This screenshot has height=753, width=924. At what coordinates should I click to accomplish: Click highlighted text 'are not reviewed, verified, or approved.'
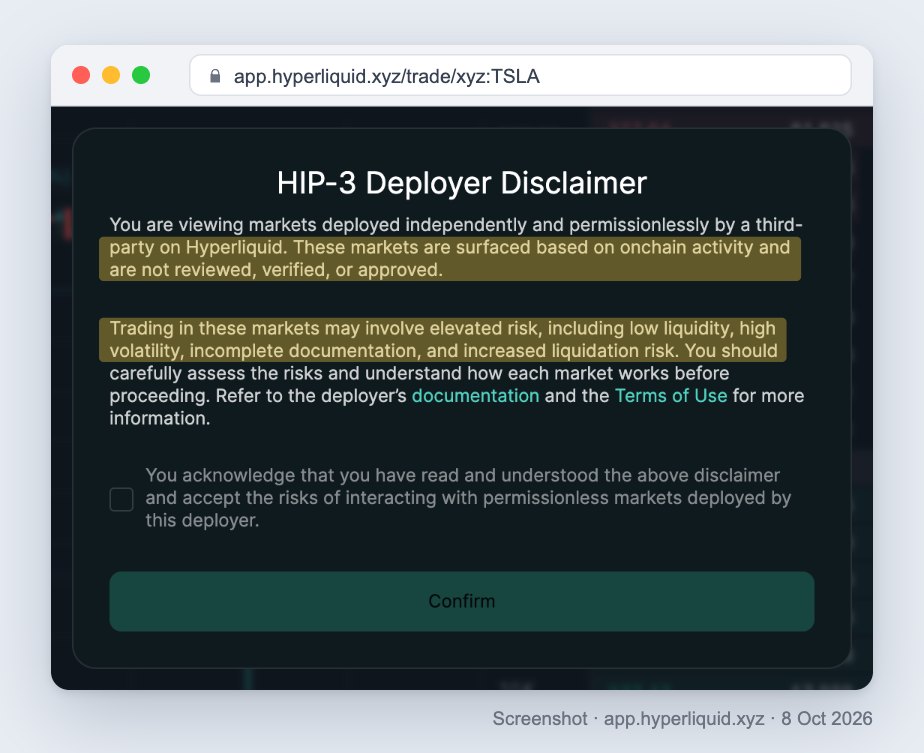click(x=276, y=270)
